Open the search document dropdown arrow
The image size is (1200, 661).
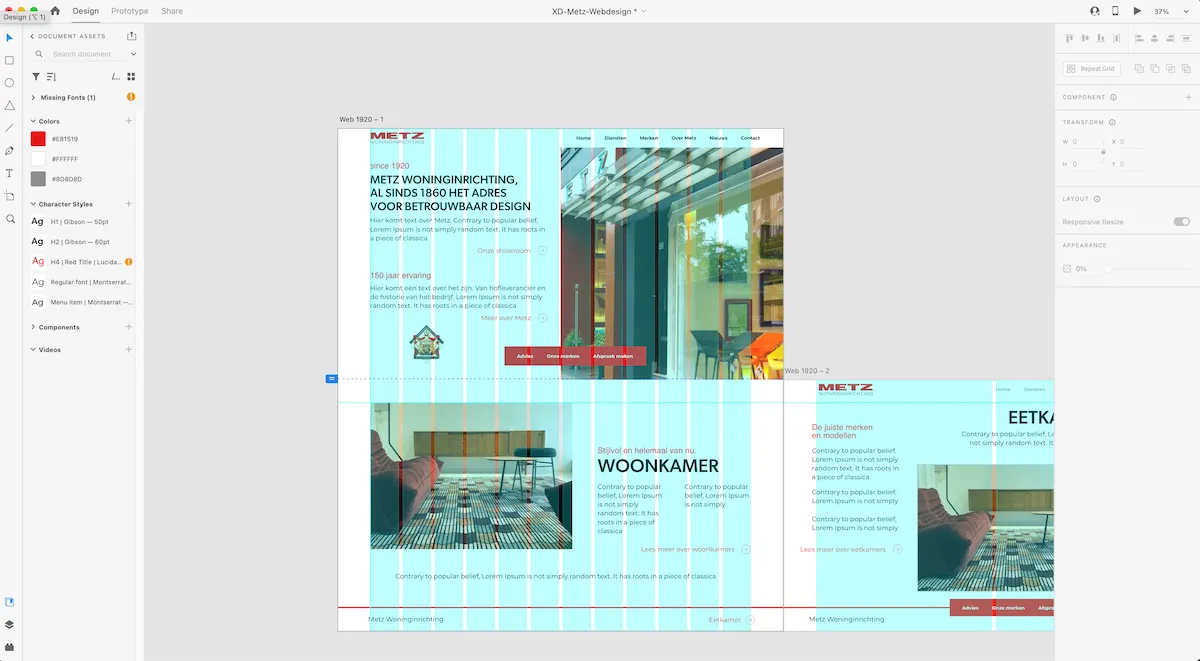[133, 54]
